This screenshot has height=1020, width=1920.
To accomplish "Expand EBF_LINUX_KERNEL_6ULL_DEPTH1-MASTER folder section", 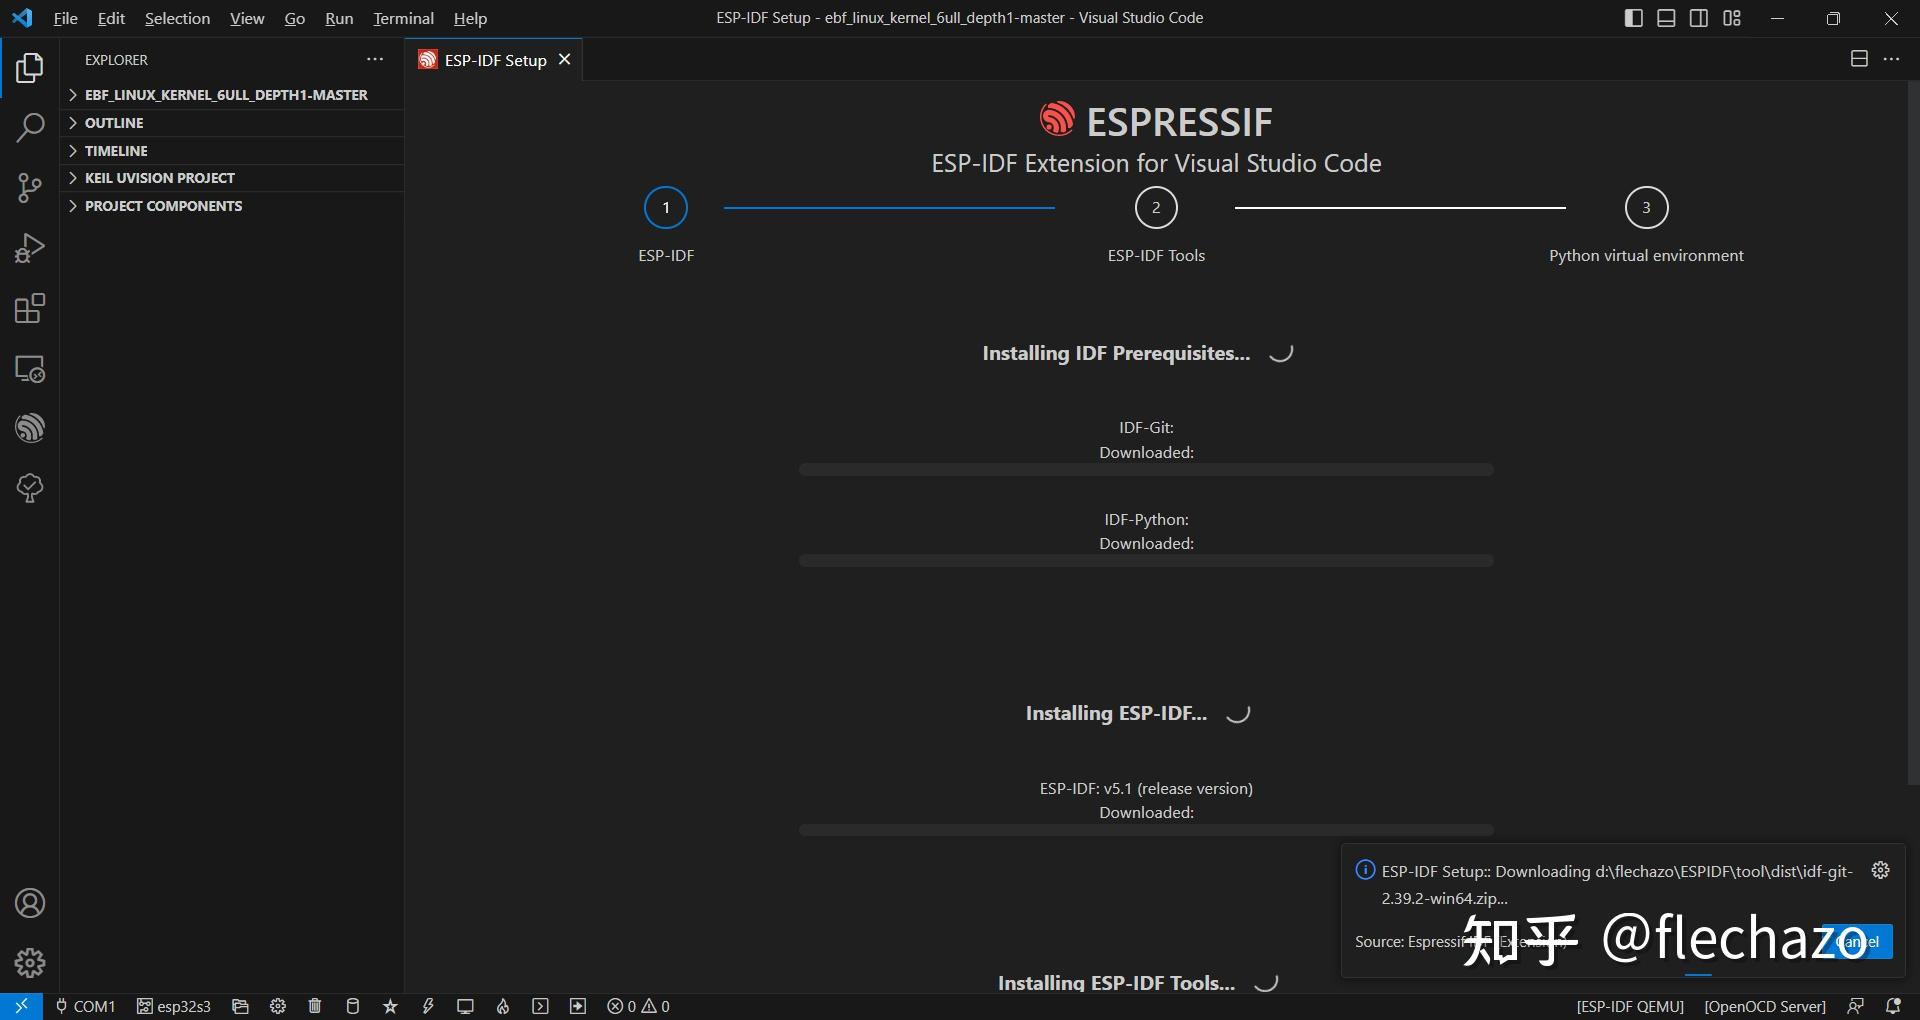I will 232,95.
